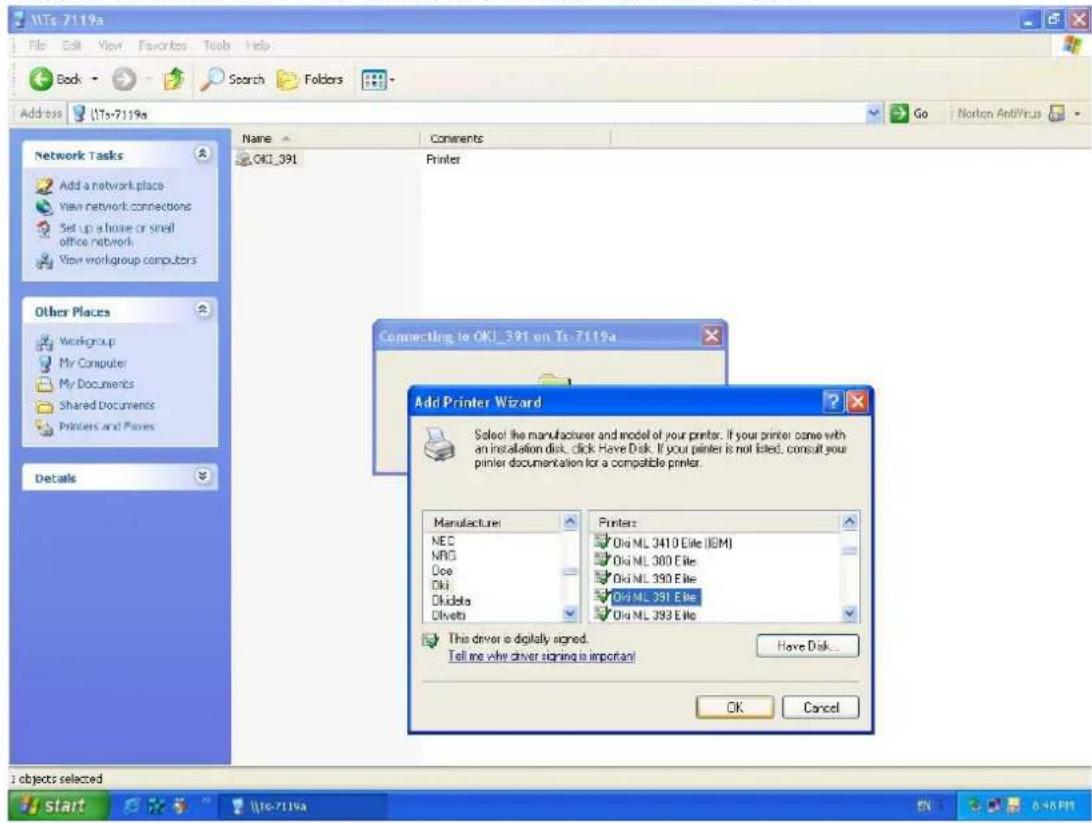
Task: Select Okidata in Manufacturer list
Action: click(x=451, y=600)
